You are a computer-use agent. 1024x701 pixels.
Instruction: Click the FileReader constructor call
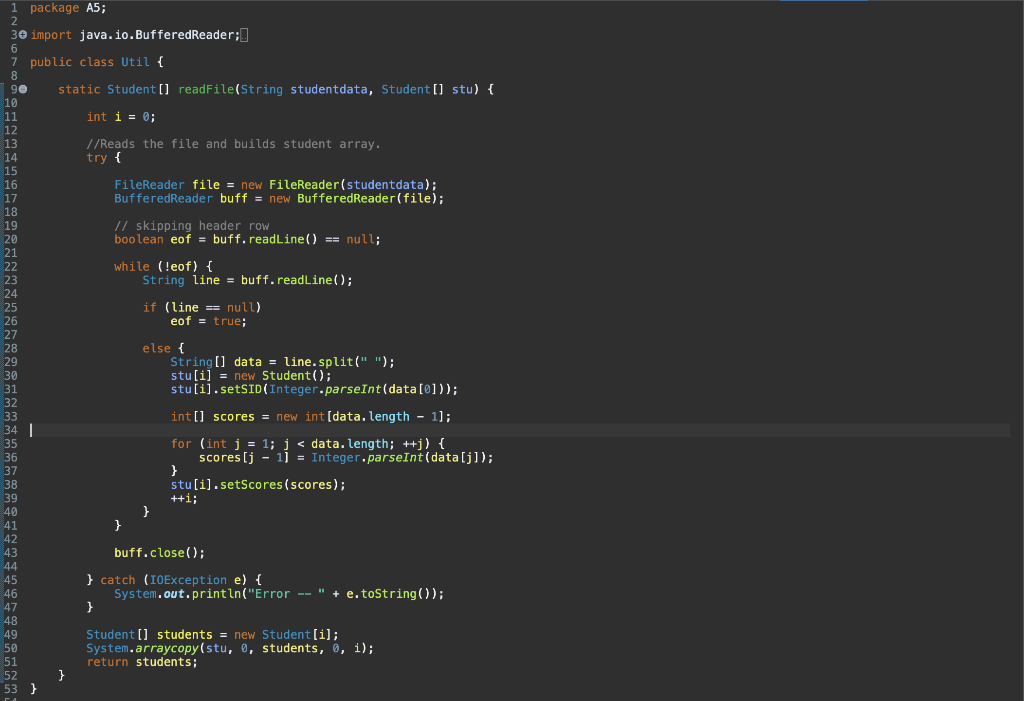coord(304,185)
